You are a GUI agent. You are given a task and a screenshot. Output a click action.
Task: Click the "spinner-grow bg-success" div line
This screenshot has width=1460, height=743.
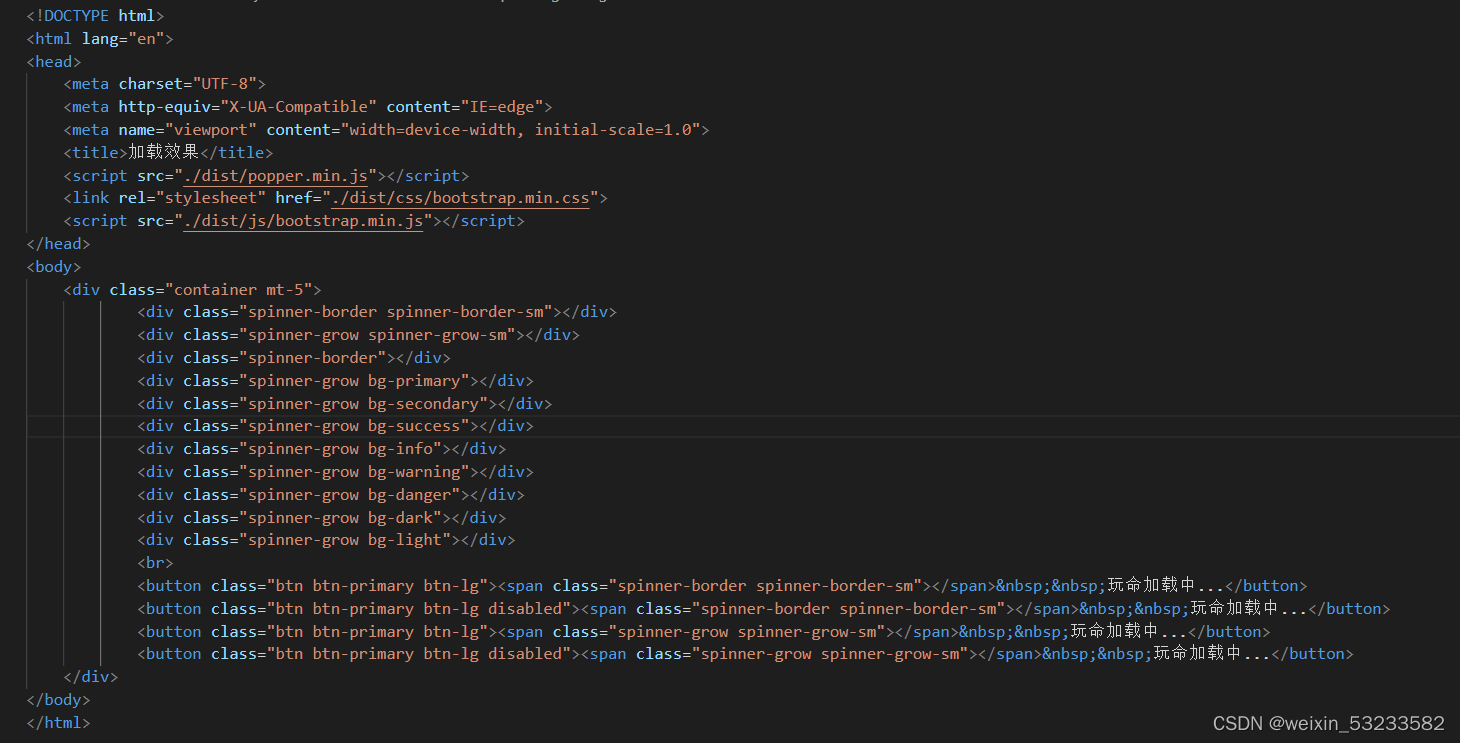(336, 426)
